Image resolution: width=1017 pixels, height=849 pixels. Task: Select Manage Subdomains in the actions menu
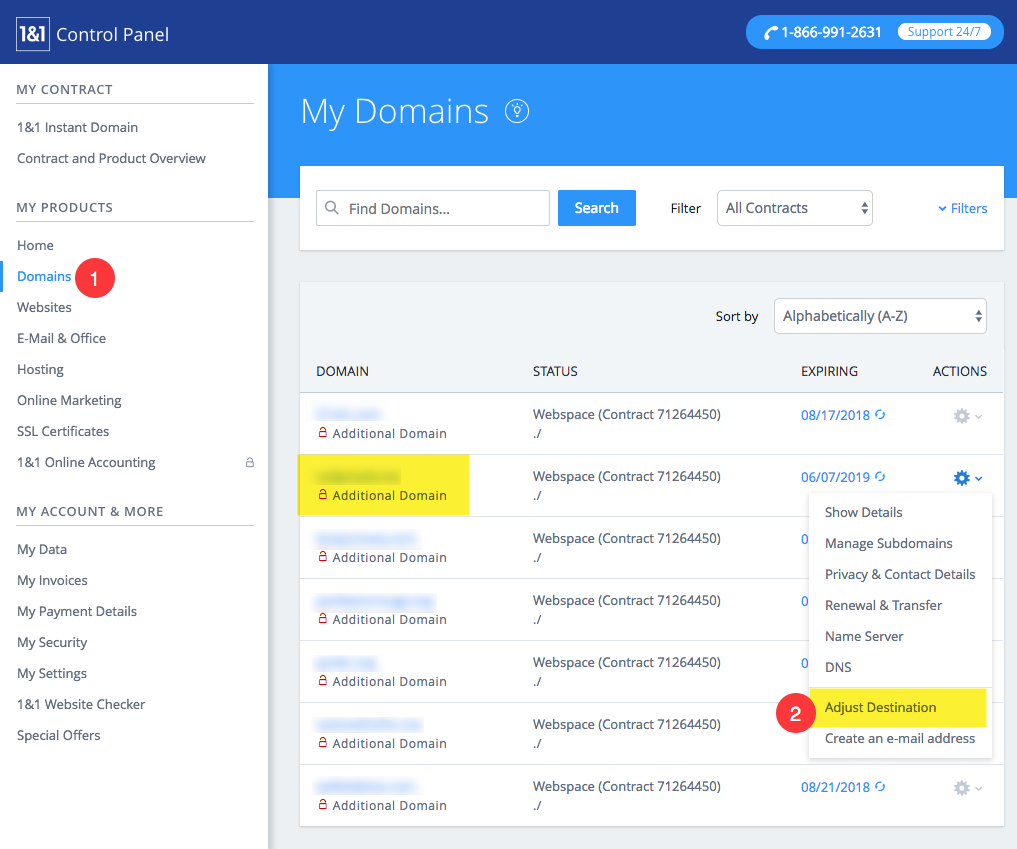click(889, 544)
